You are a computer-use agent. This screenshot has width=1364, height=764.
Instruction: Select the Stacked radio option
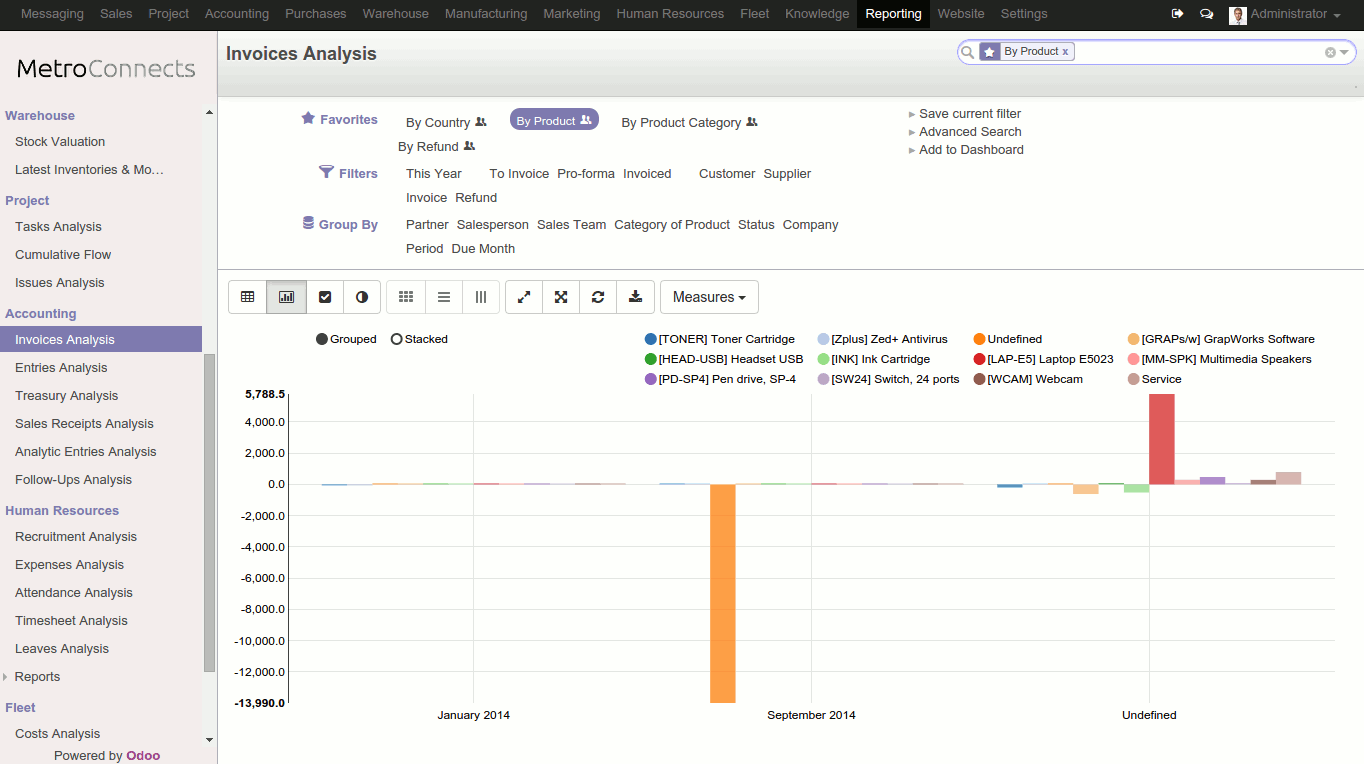pos(397,339)
